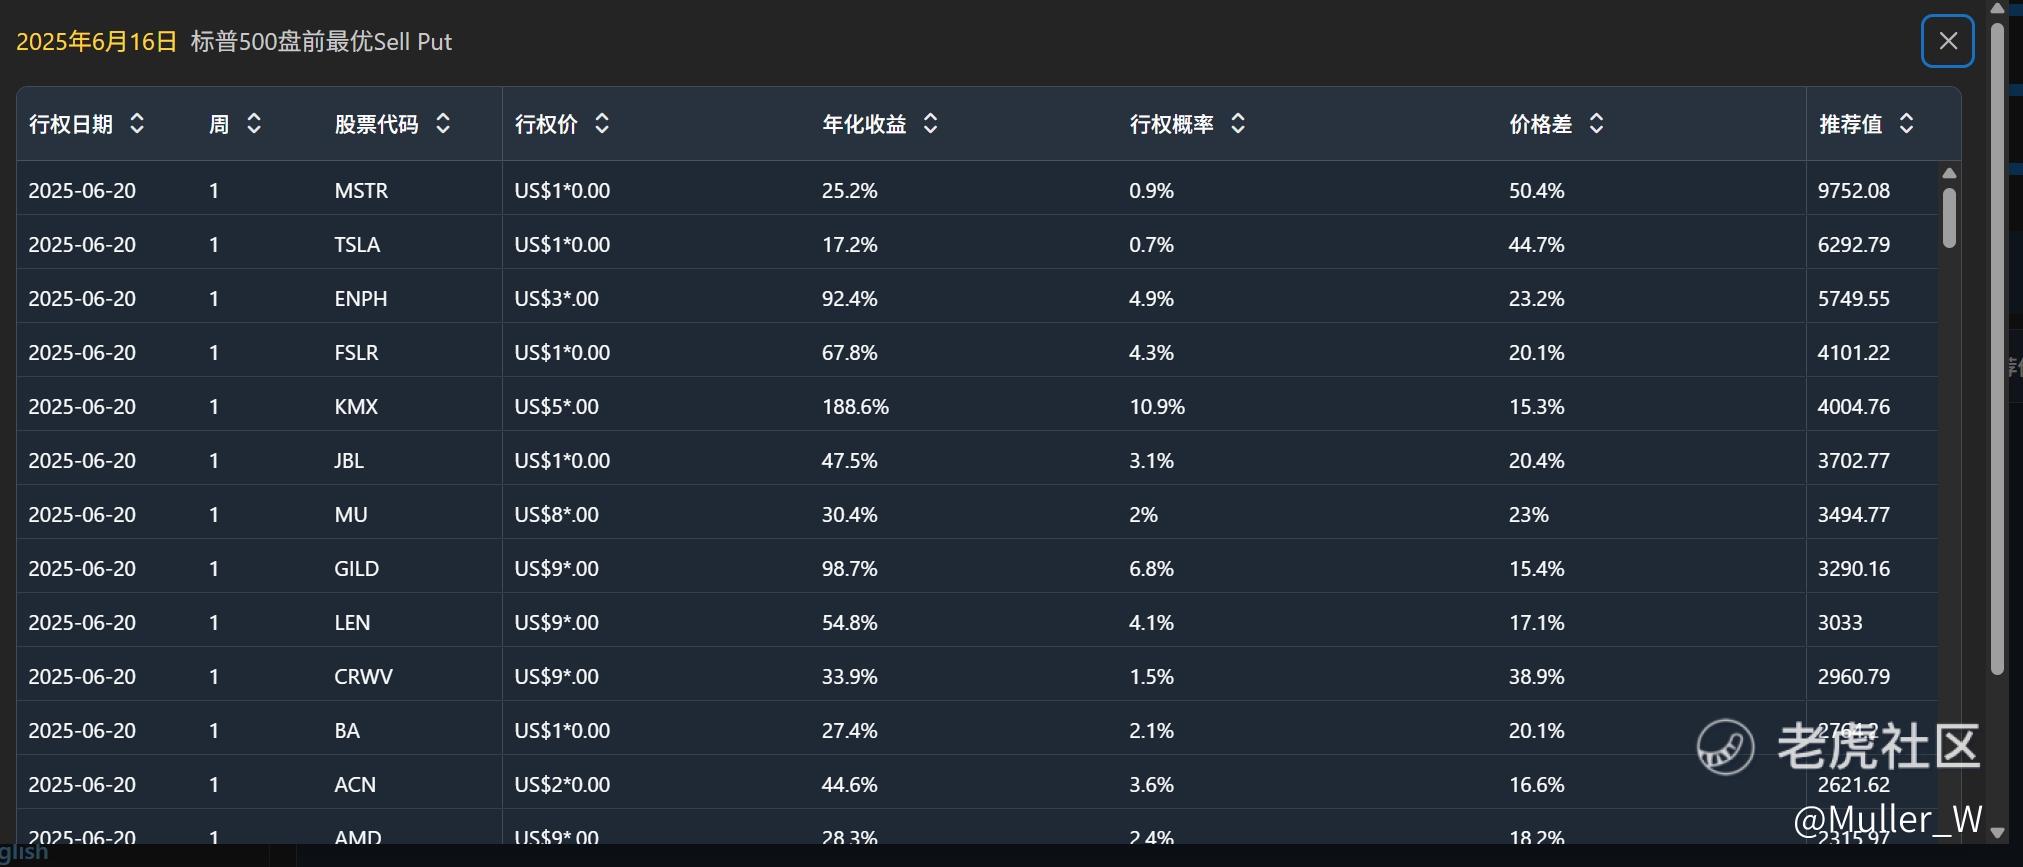Click the 周 column sort arrows
This screenshot has width=2023, height=867.
click(x=254, y=124)
